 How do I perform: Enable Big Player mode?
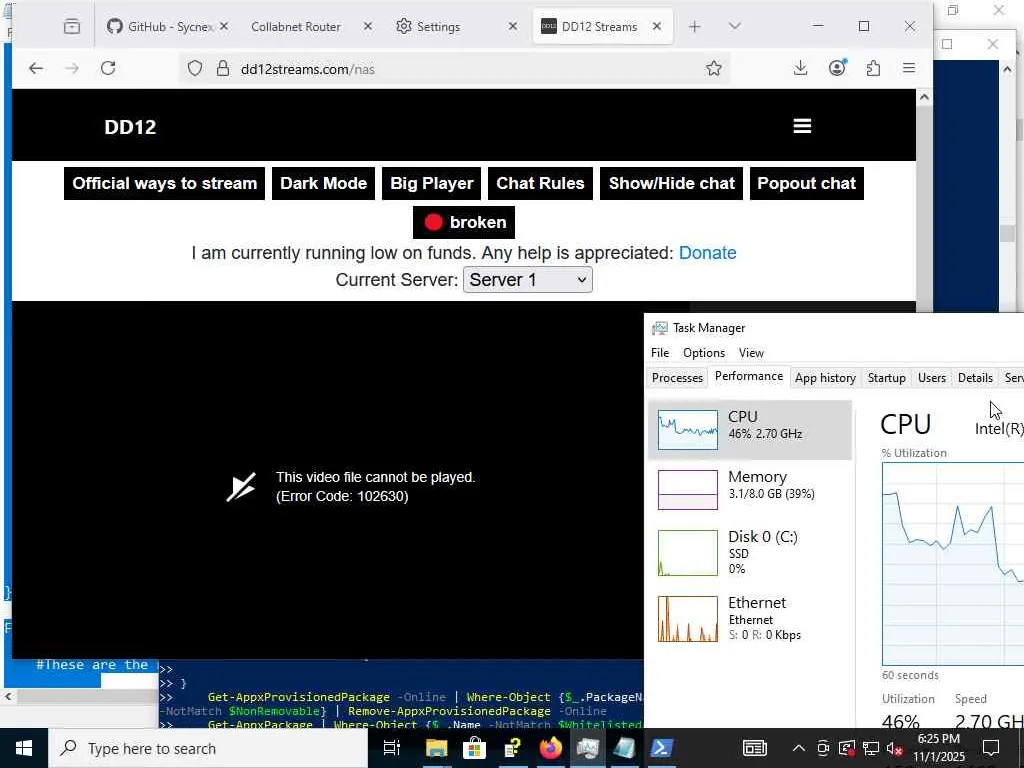[432, 184]
